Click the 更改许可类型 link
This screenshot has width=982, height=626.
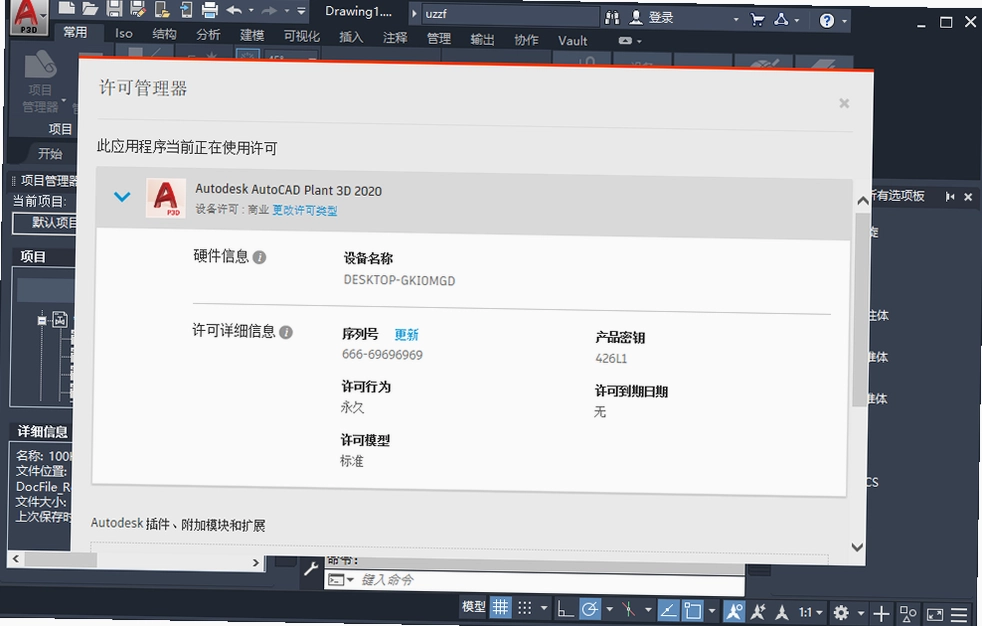(304, 210)
